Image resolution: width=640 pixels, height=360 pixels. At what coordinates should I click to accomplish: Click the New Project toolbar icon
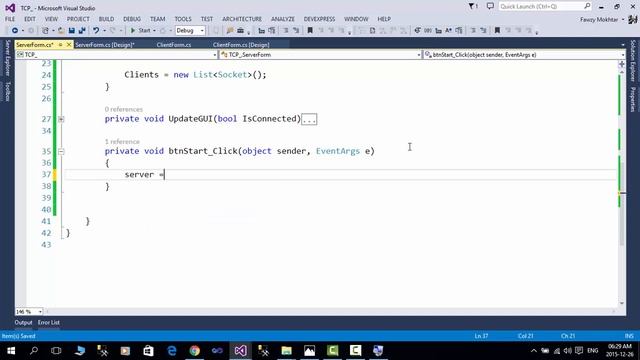coord(45,31)
